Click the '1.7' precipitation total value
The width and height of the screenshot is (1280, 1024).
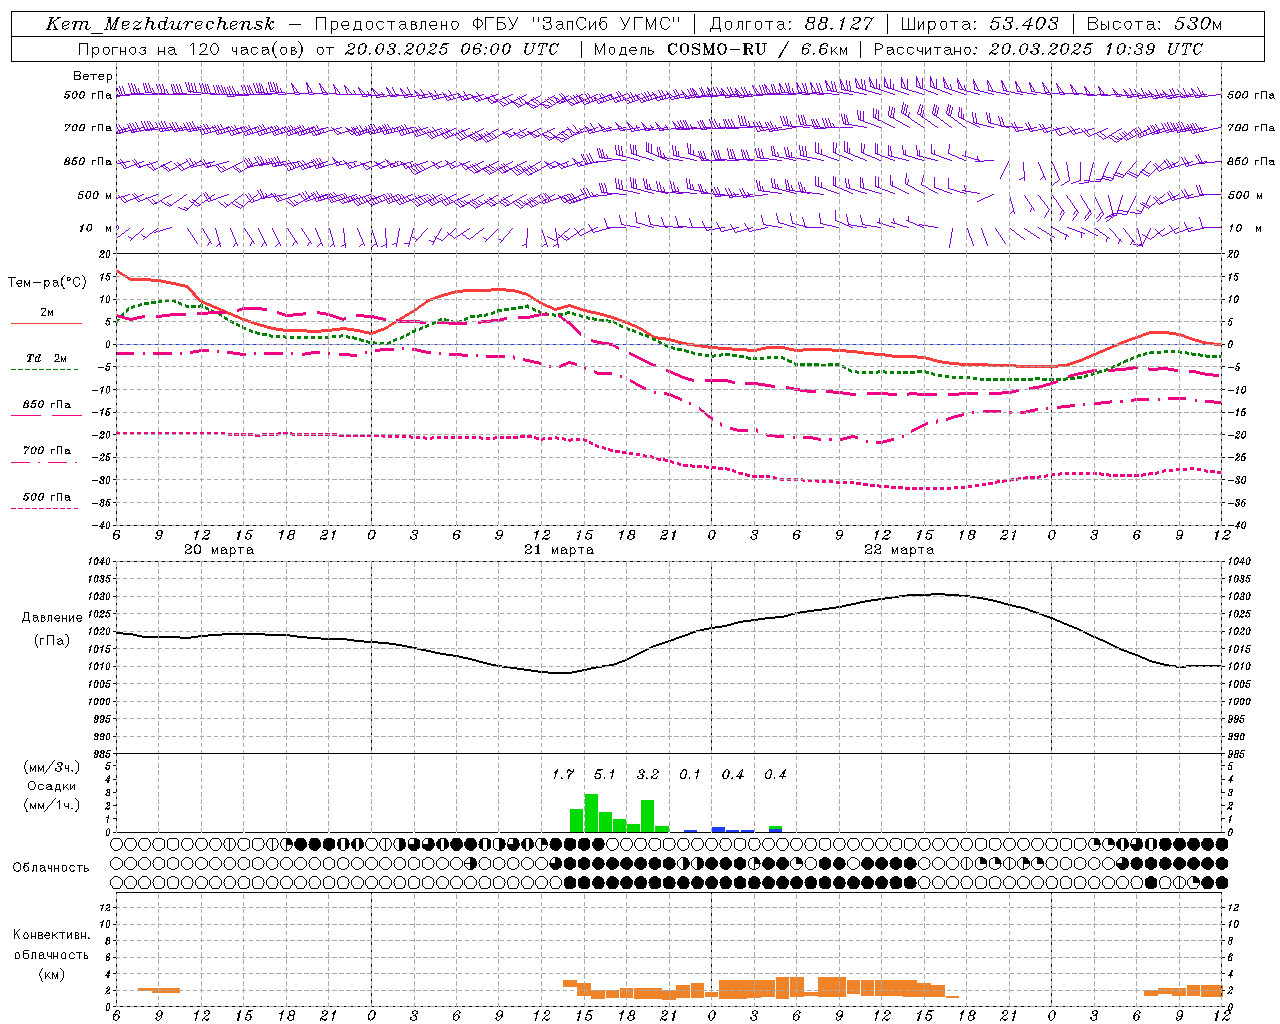click(x=563, y=774)
